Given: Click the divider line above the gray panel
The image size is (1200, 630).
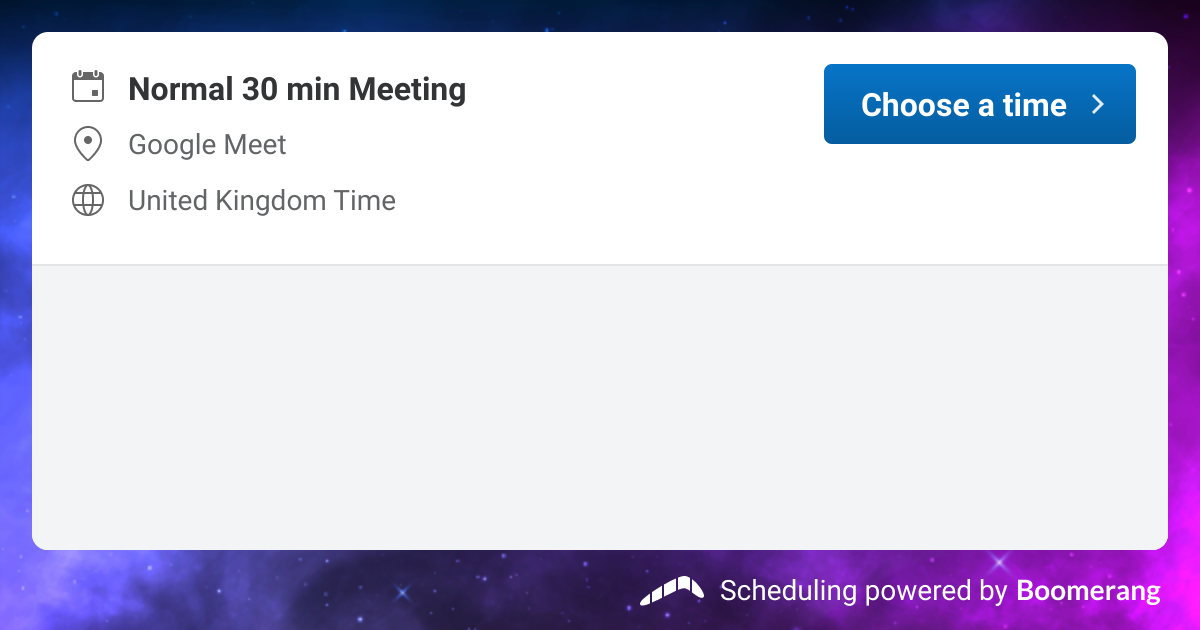Looking at the screenshot, I should [600, 265].
